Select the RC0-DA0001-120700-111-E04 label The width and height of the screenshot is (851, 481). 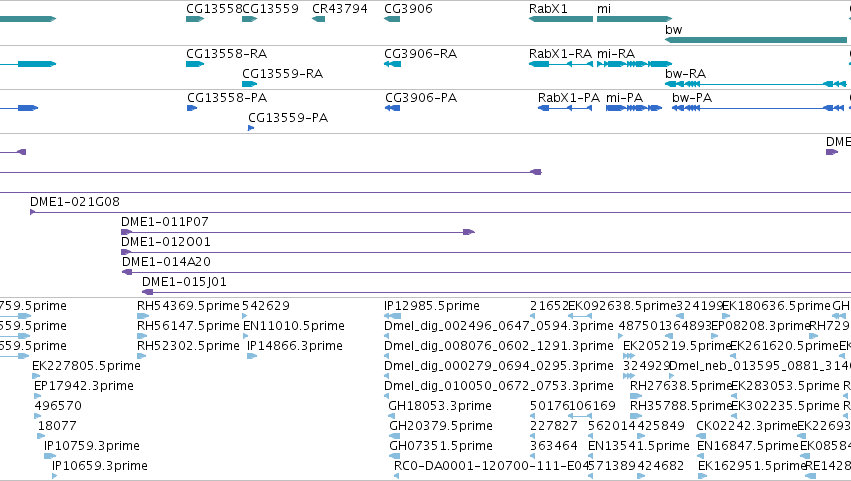[x=492, y=467]
